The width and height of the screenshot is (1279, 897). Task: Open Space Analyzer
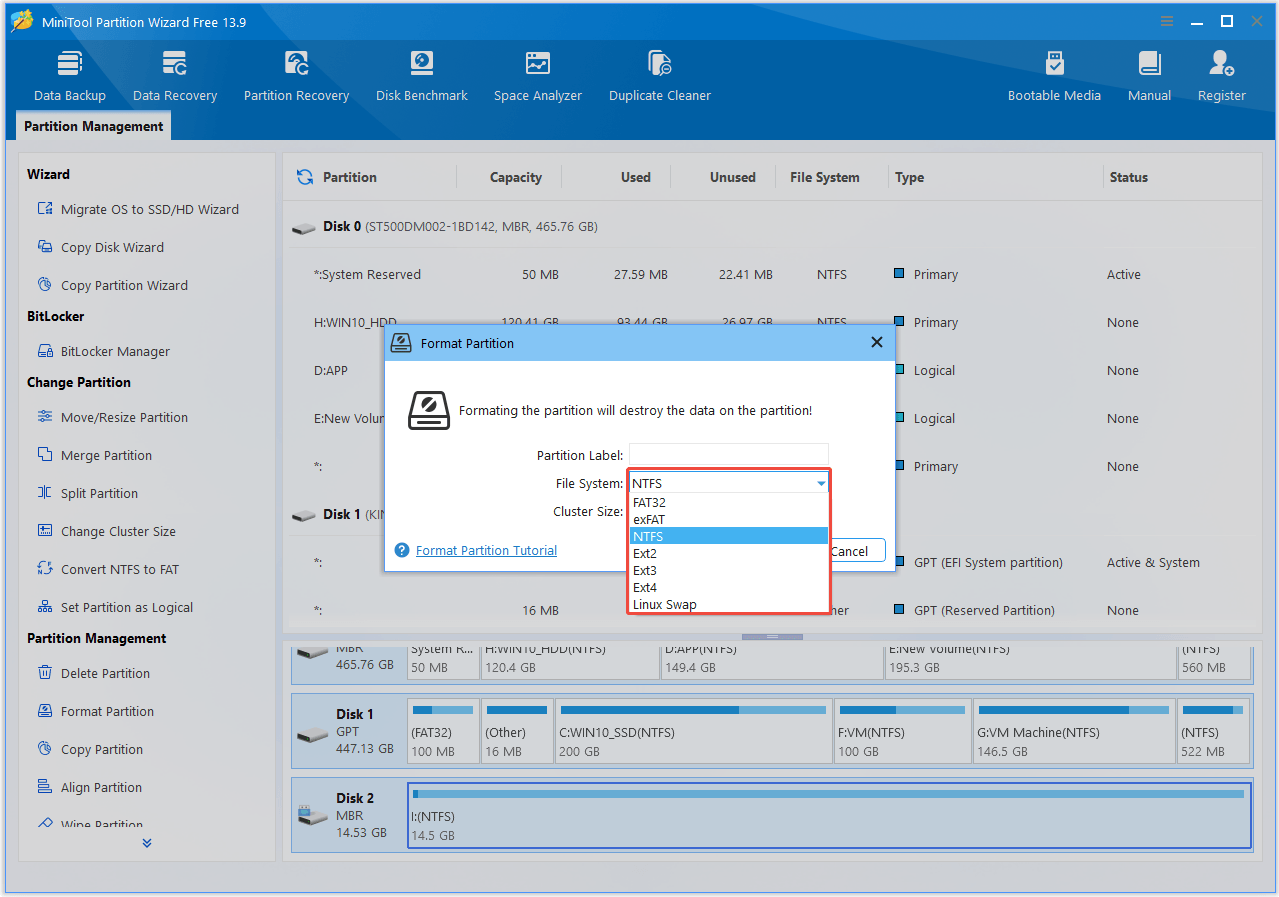(538, 77)
